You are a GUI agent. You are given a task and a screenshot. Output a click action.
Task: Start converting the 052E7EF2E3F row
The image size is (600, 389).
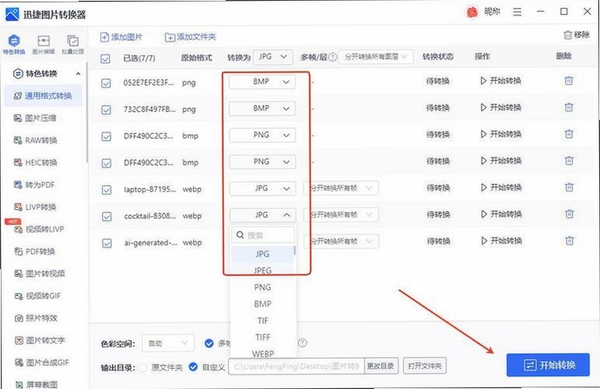coord(501,81)
